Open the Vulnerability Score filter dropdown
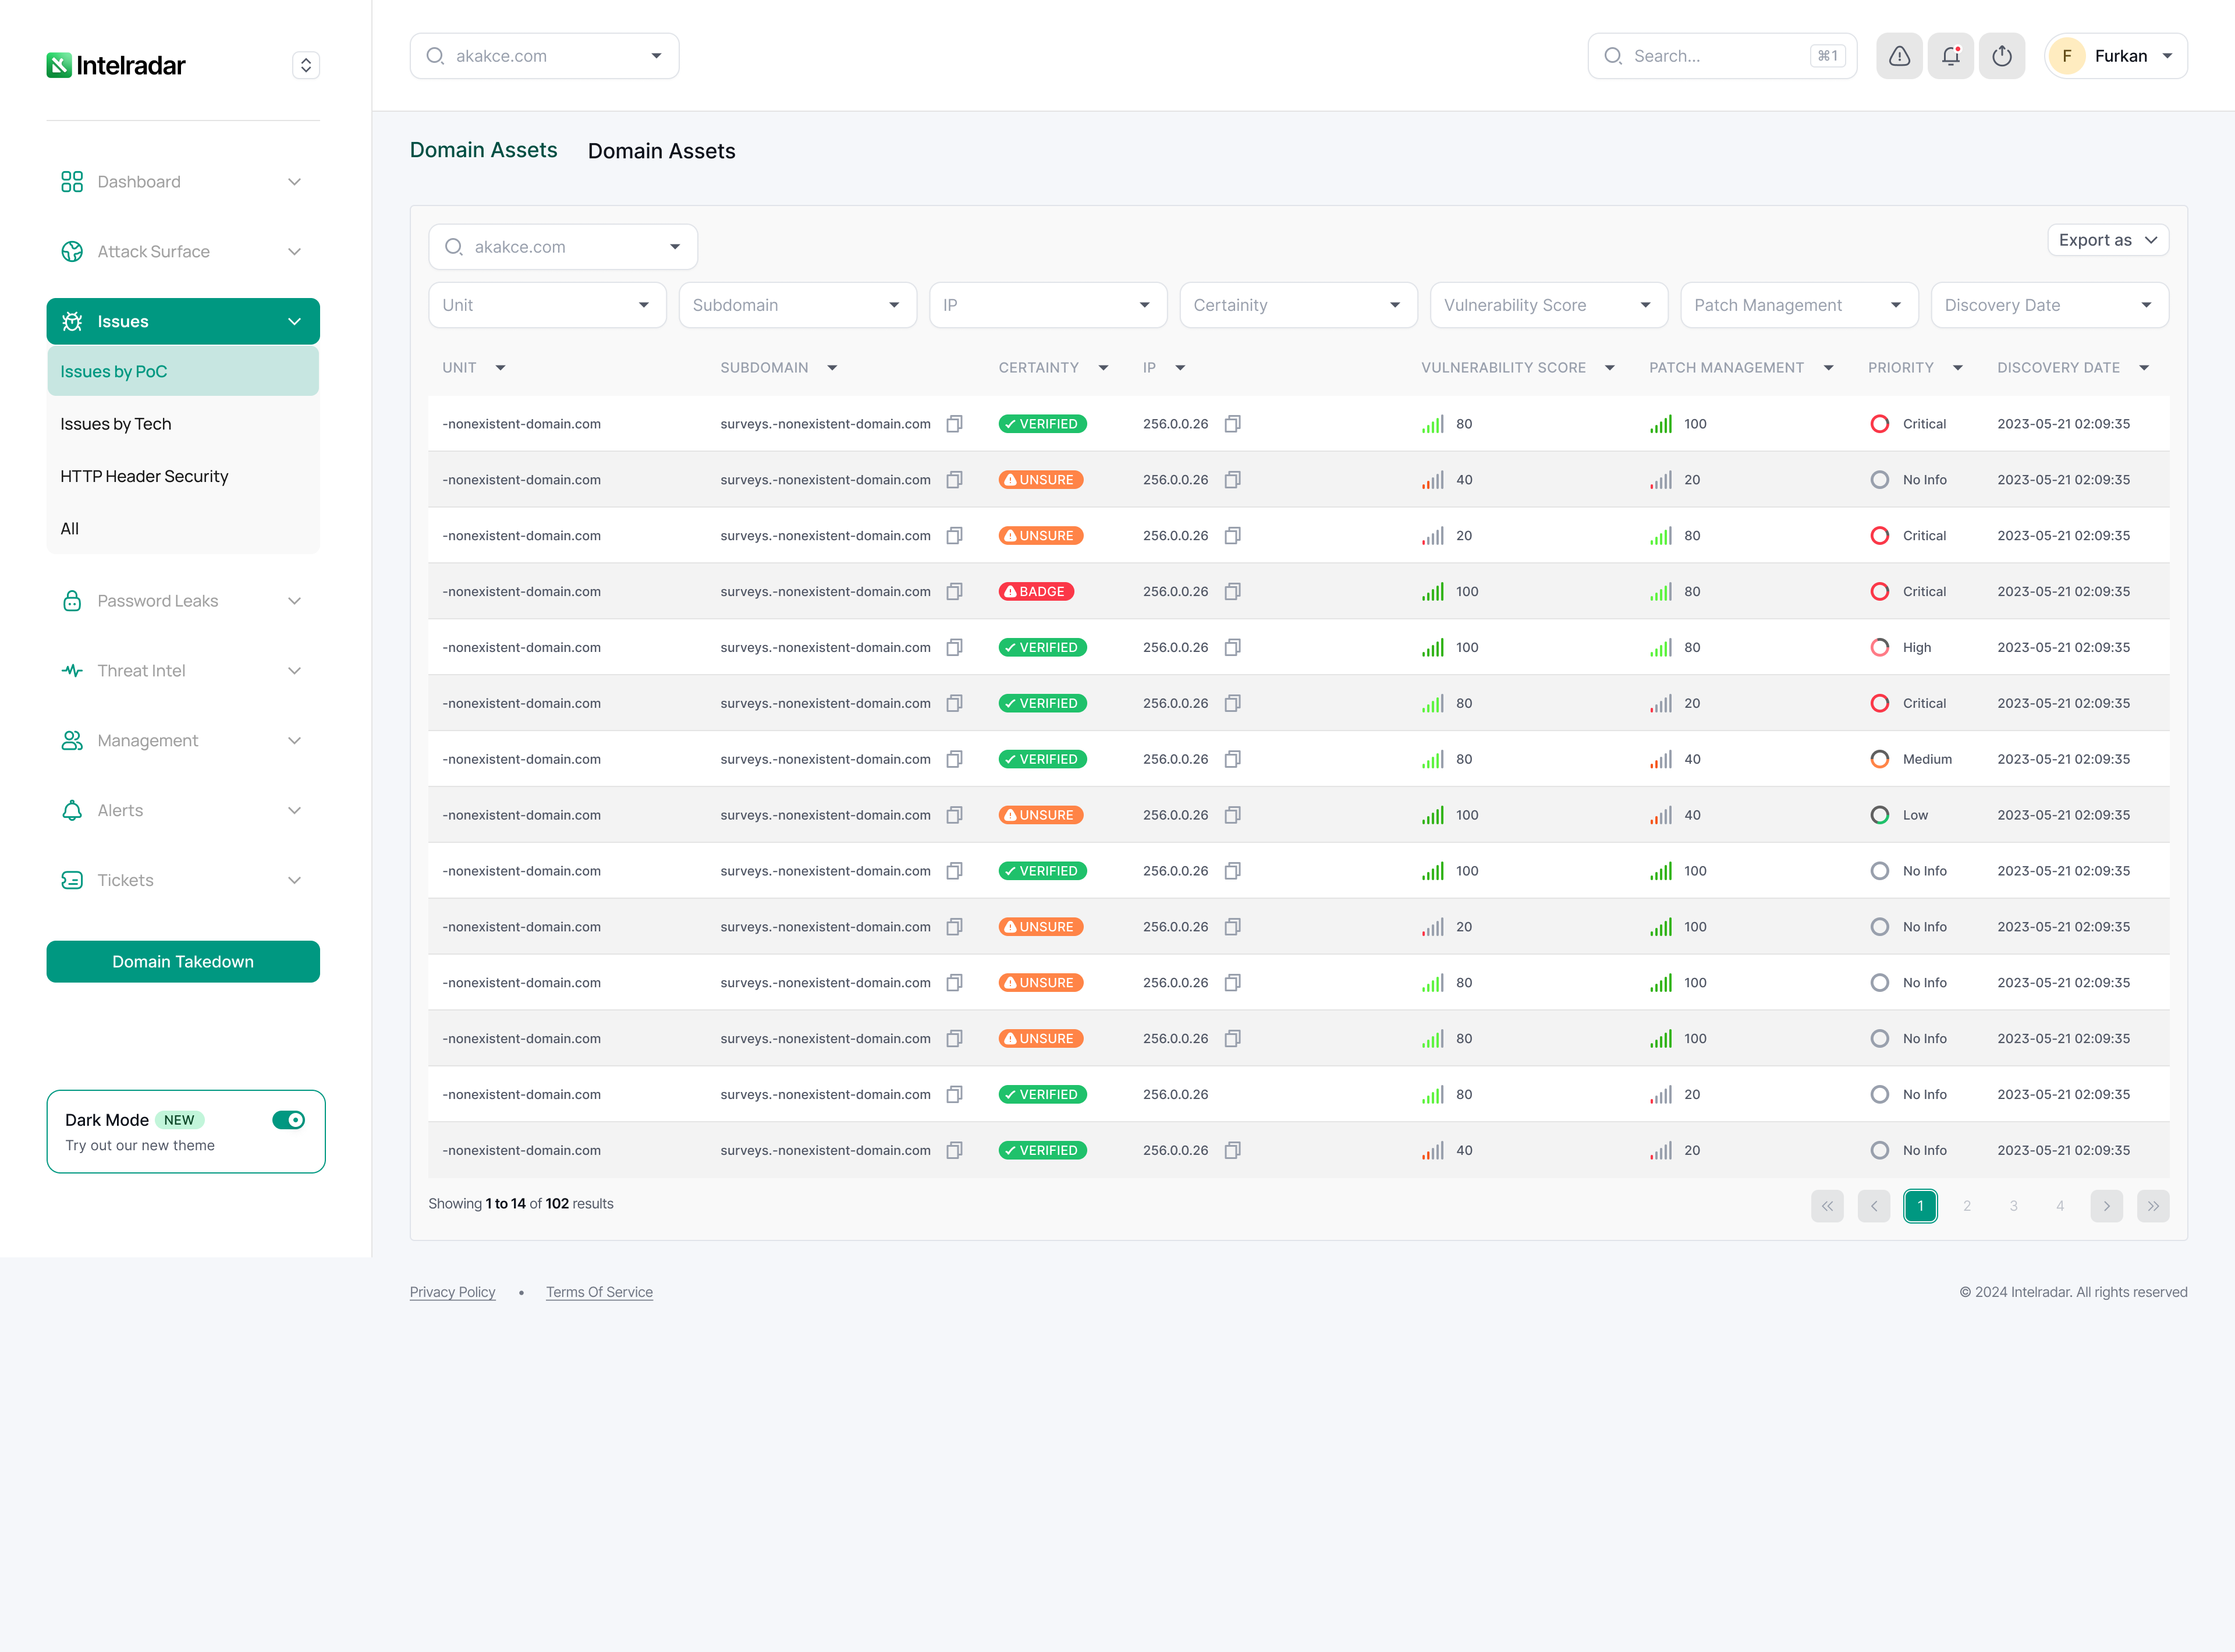This screenshot has height=1652, width=2235. click(1548, 305)
